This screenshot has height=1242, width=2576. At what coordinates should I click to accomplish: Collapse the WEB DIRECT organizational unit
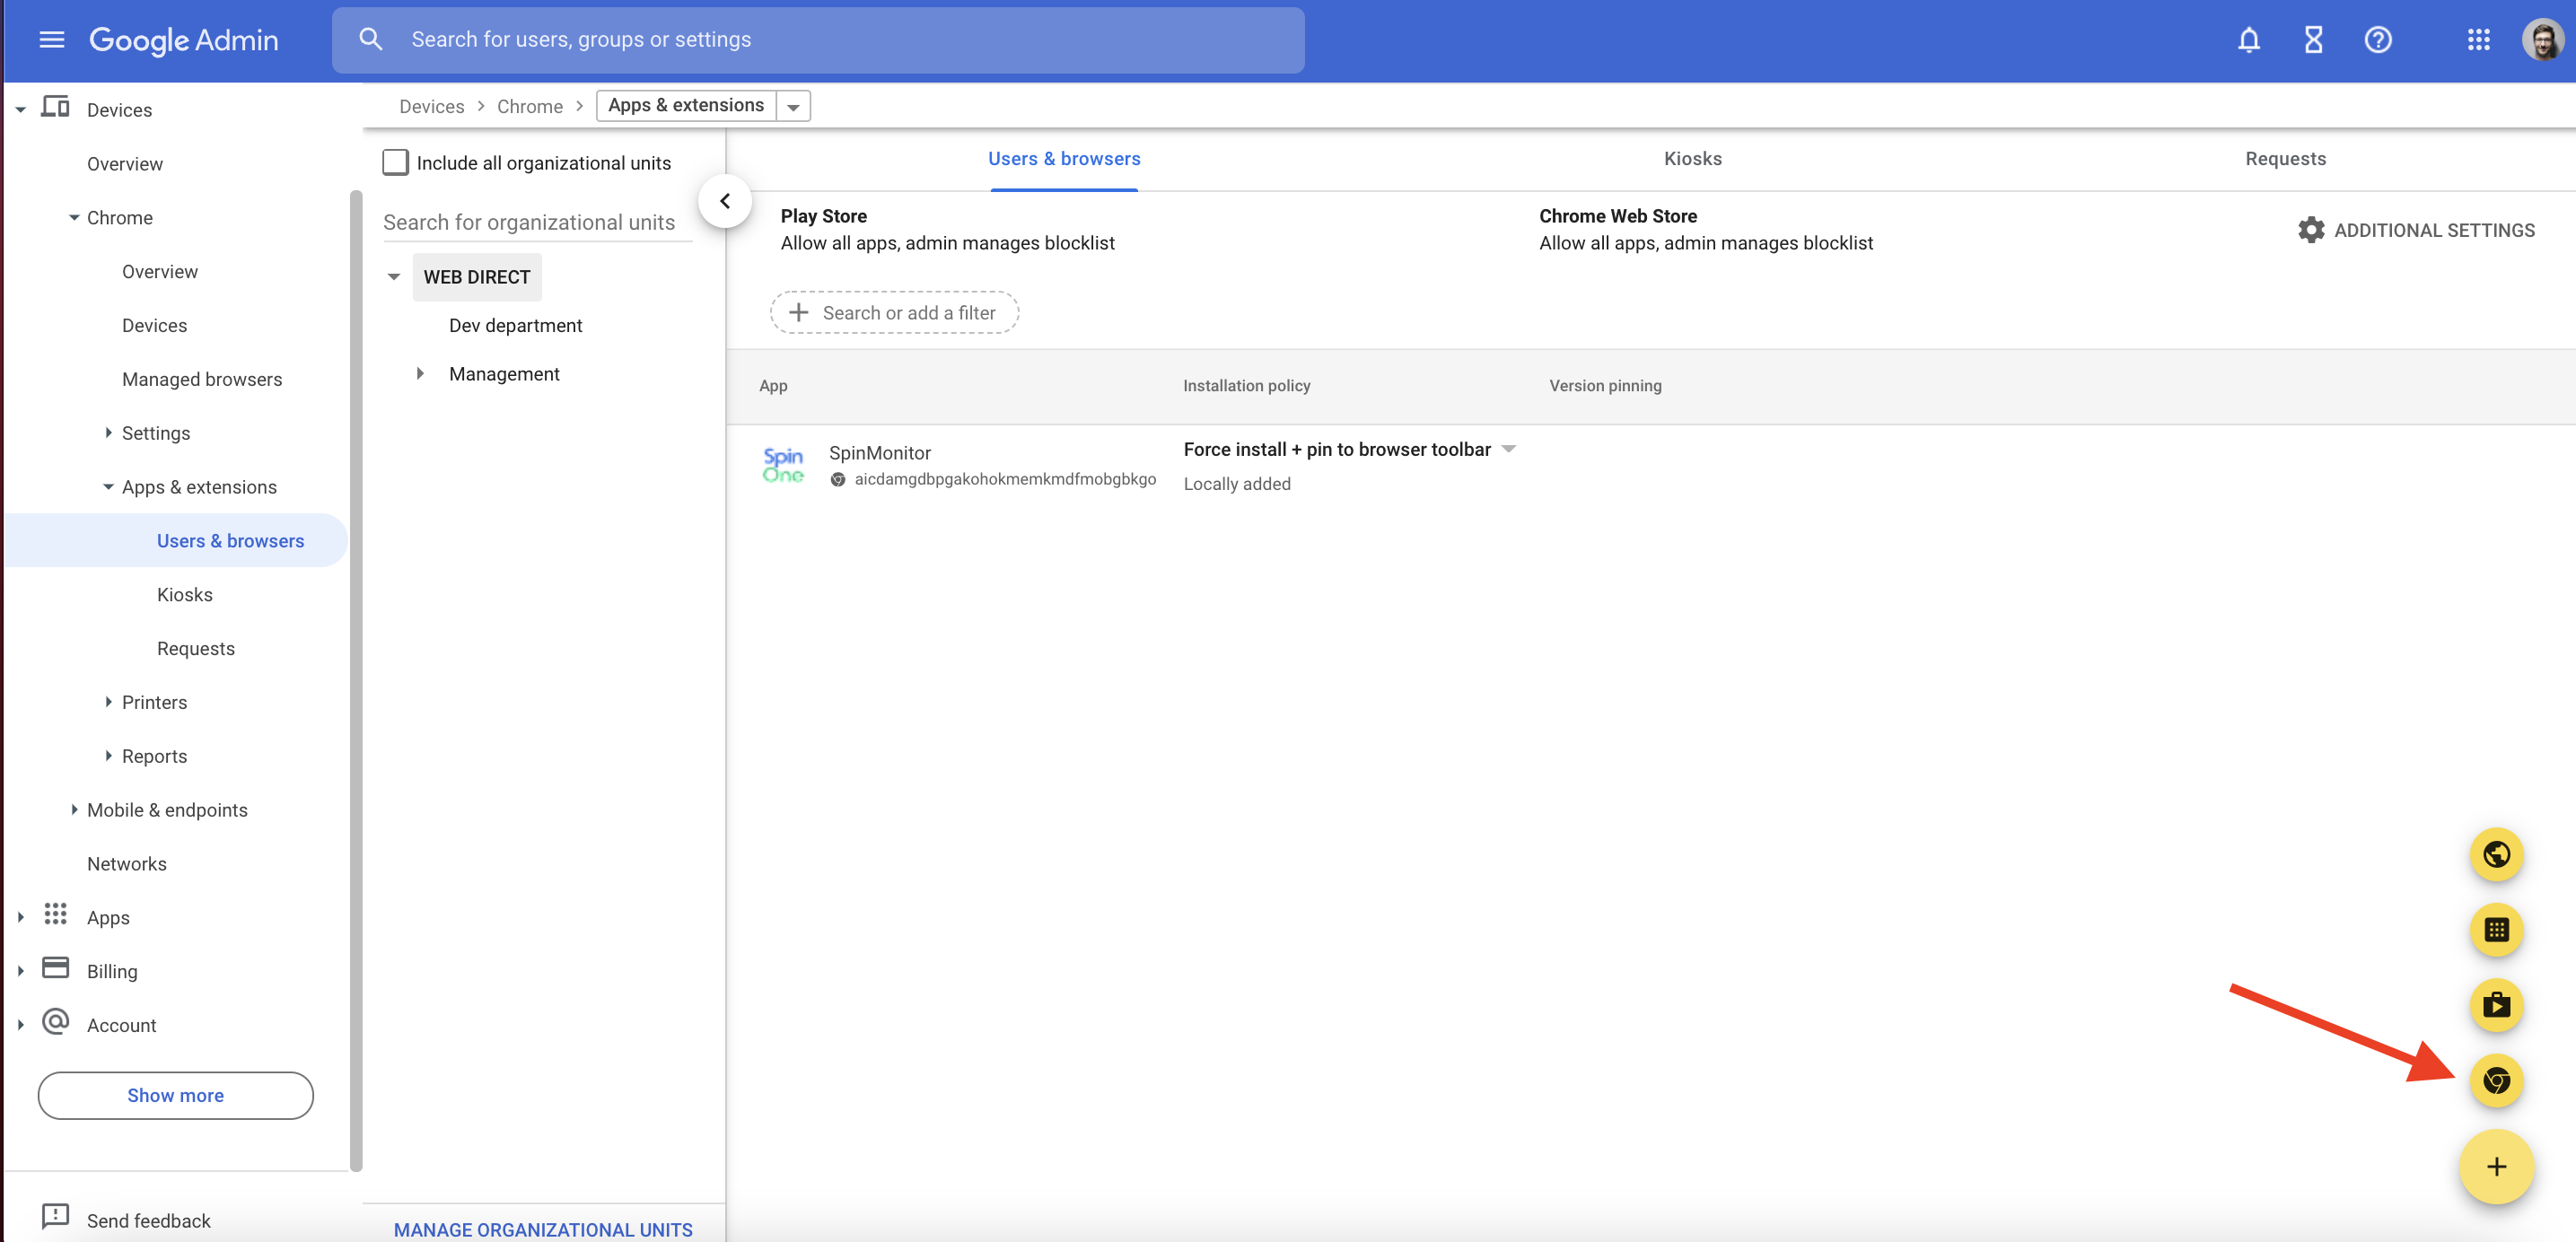click(394, 277)
